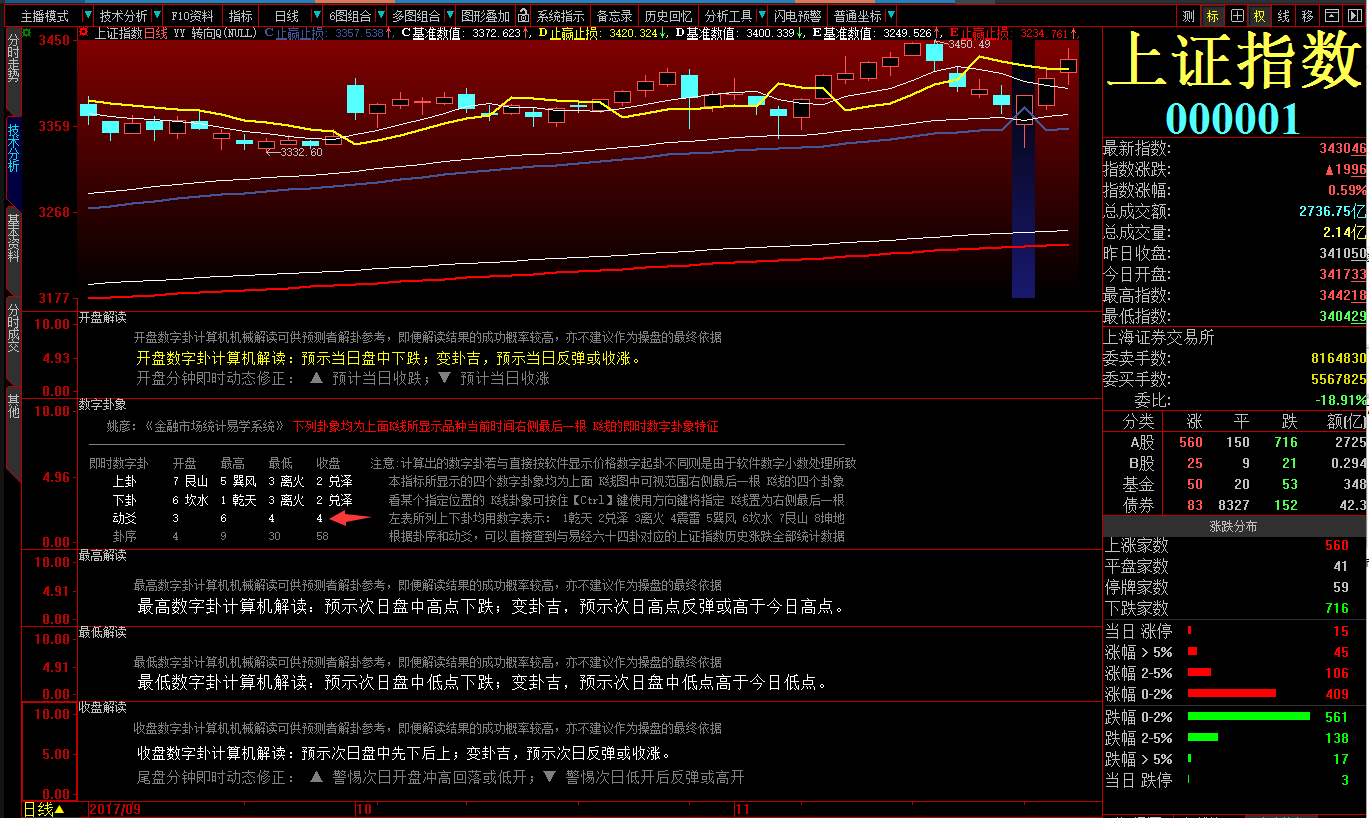This screenshot has height=818, width=1369.
Task: Click the 最新指数 row label
Action: coord(1136,149)
